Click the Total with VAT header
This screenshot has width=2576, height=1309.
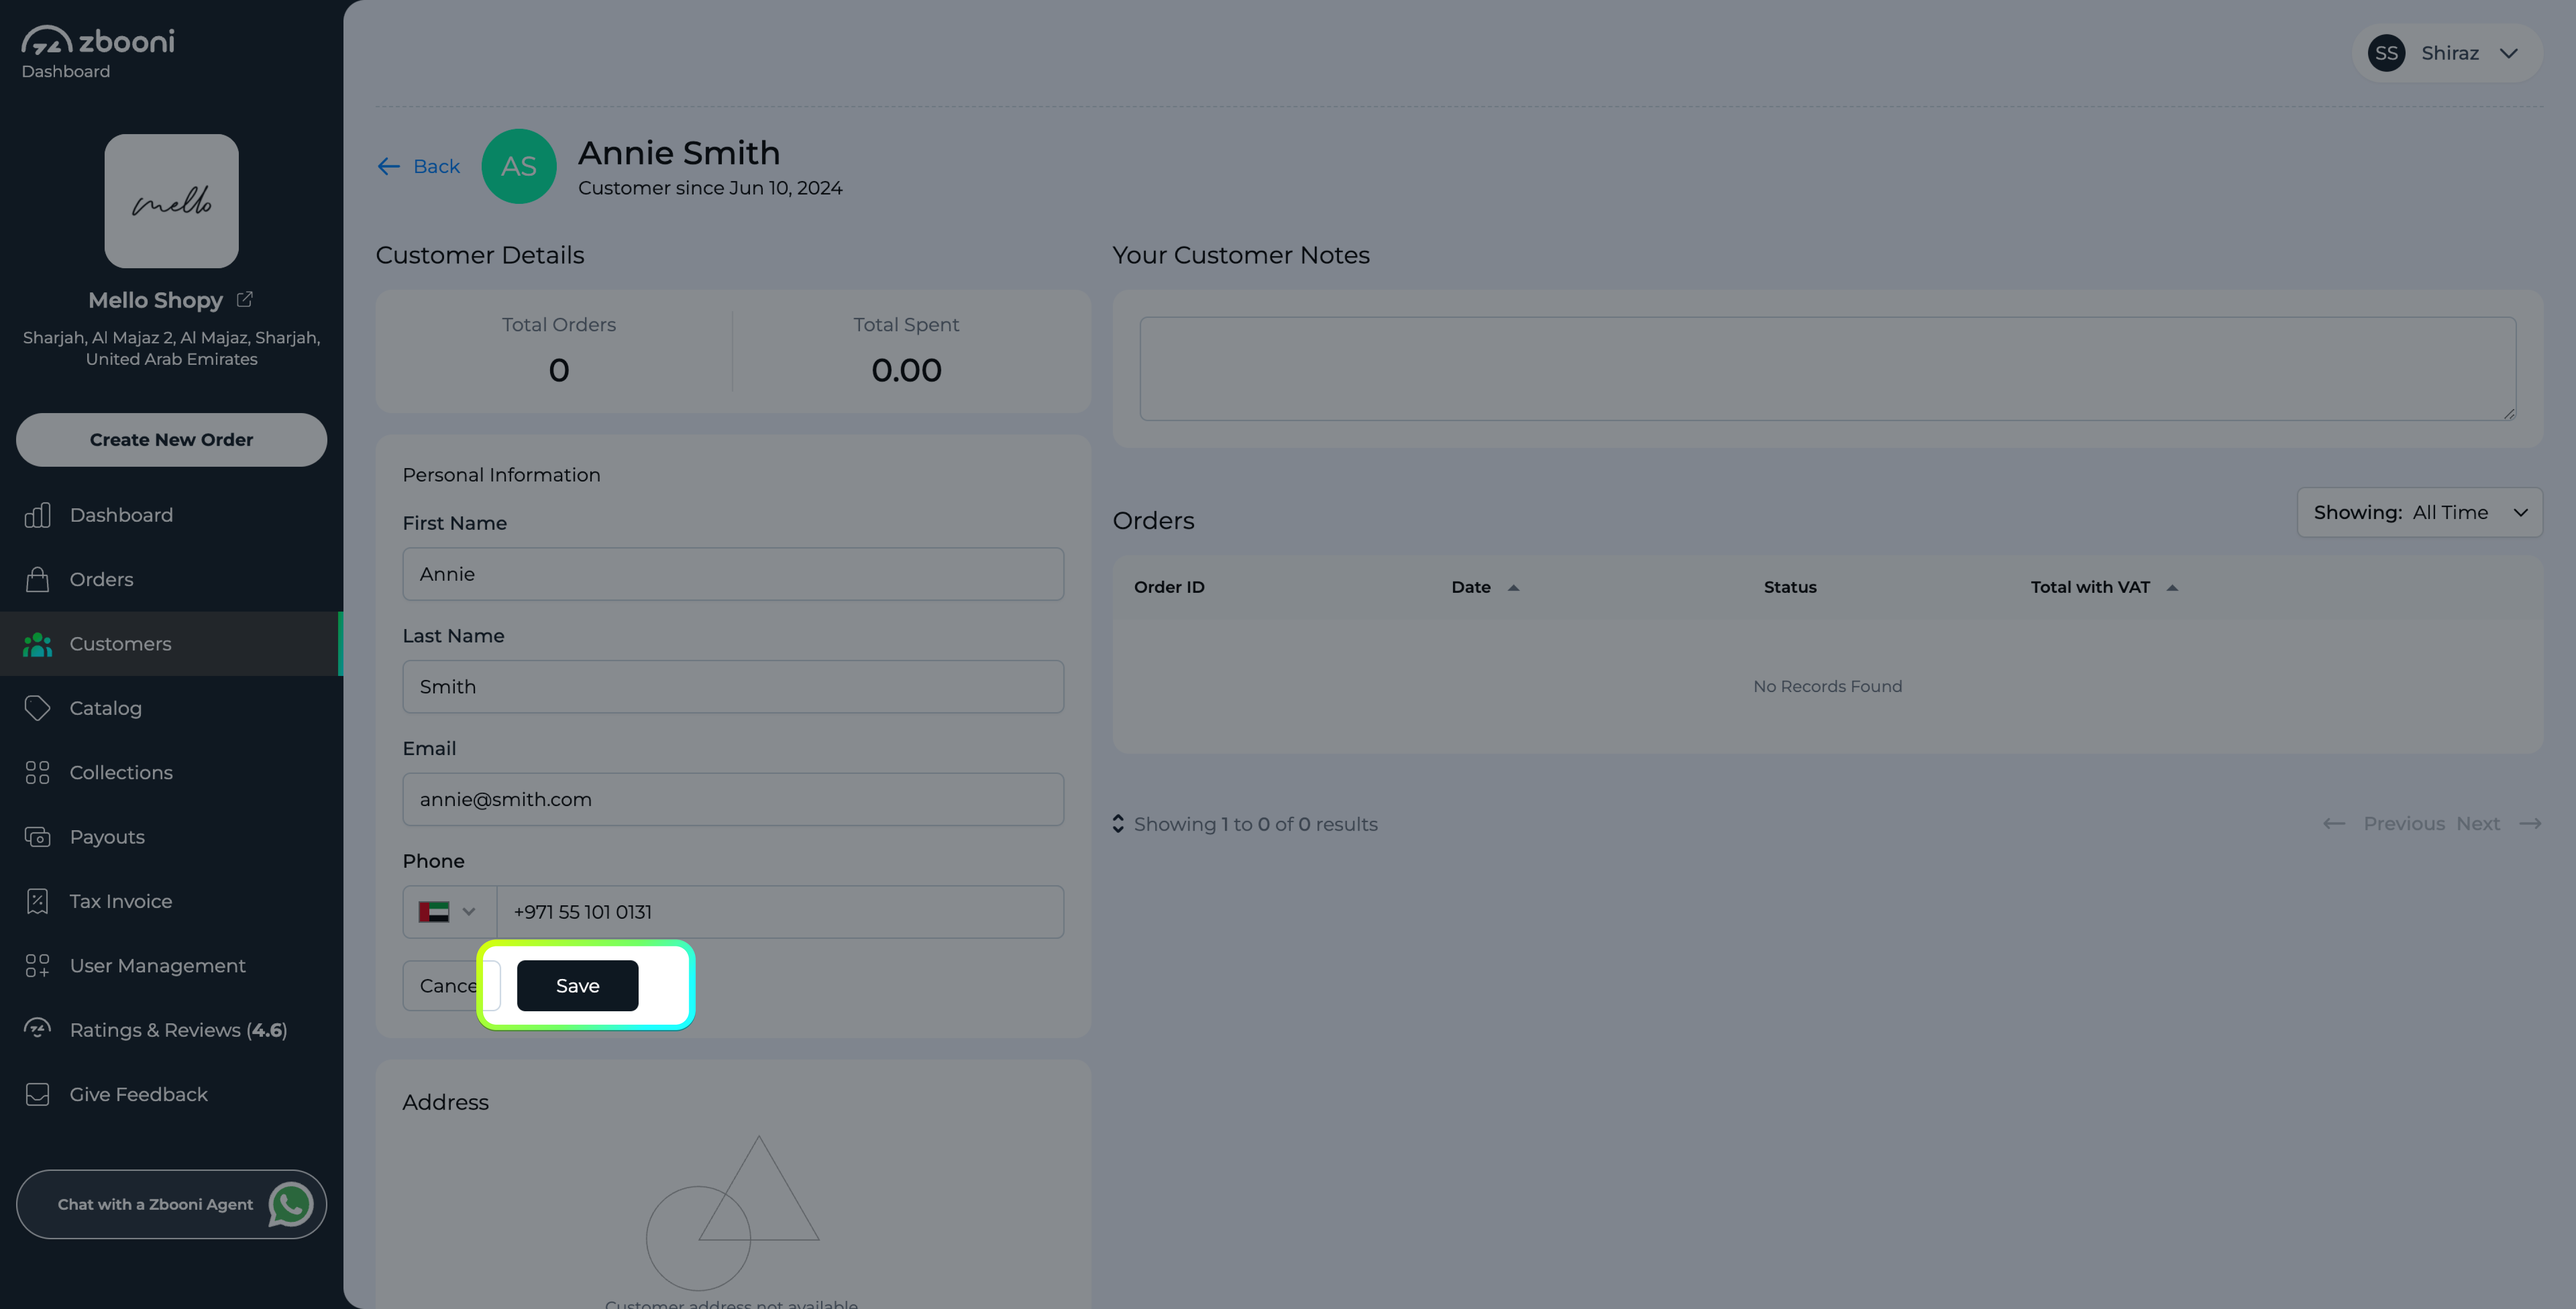pyautogui.click(x=2090, y=587)
